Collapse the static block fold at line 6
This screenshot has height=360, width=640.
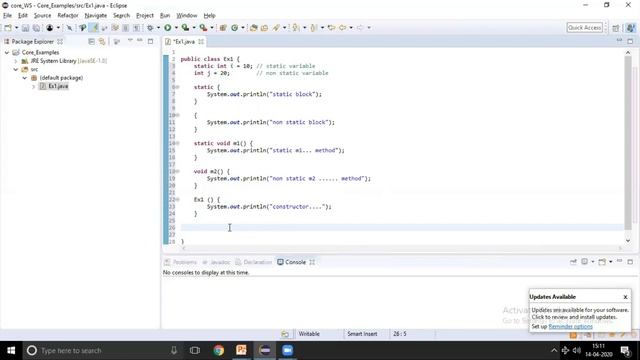(x=178, y=87)
